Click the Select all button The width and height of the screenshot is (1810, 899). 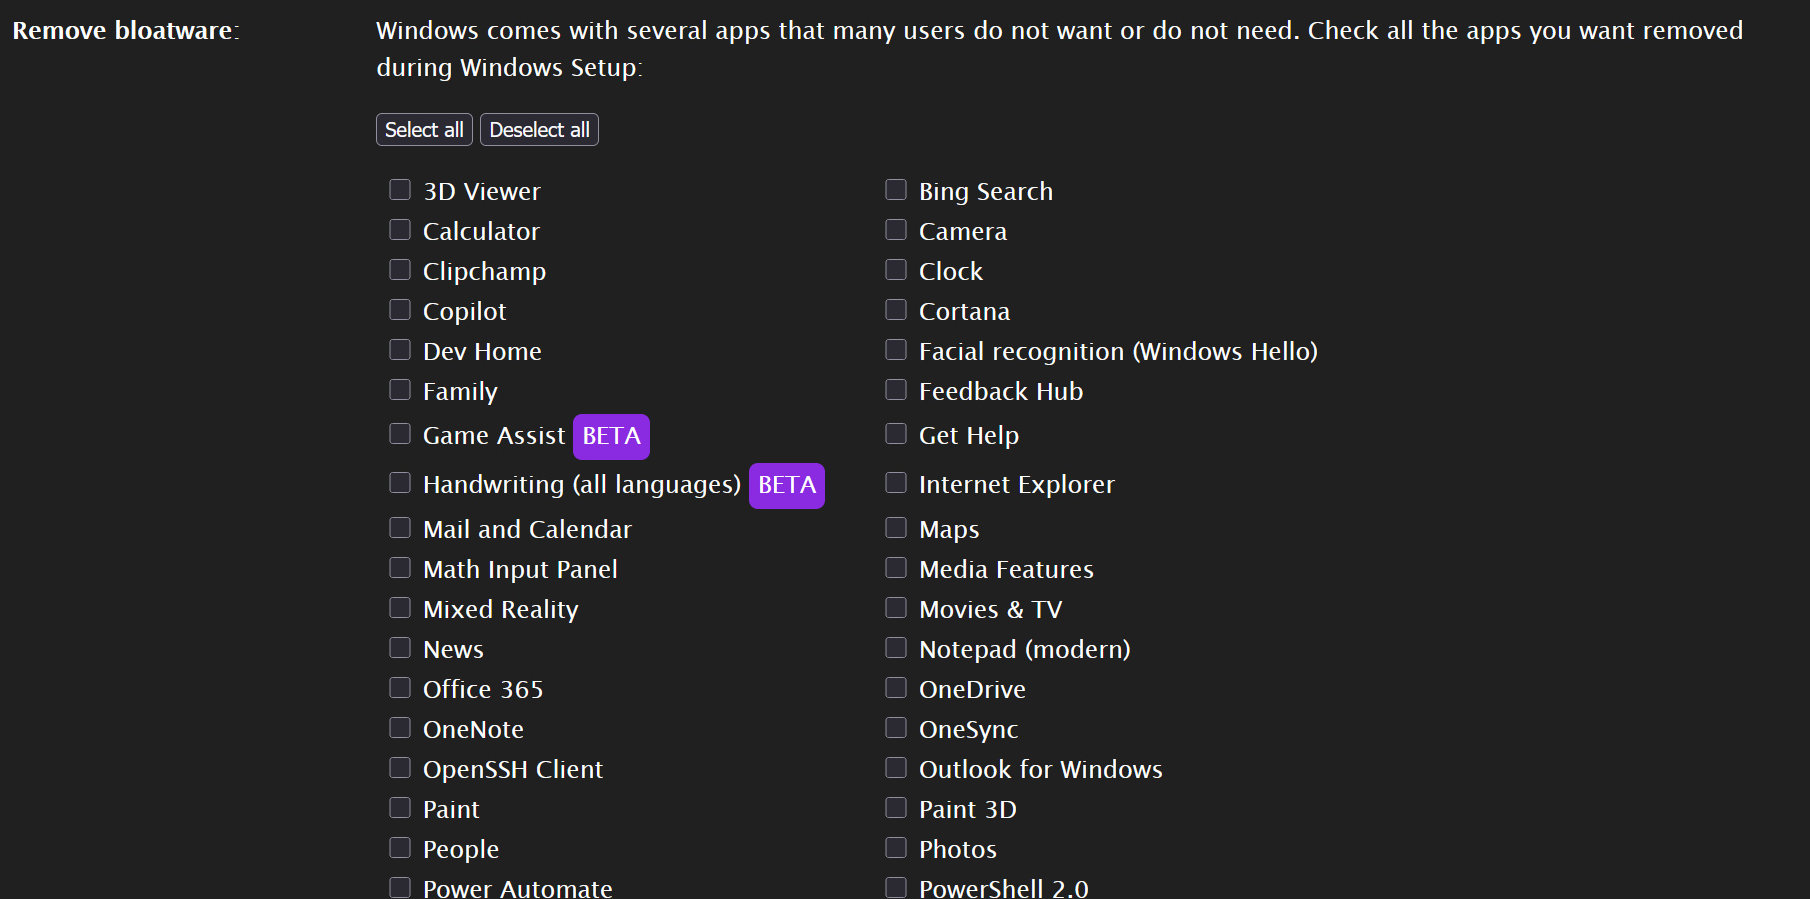point(424,130)
